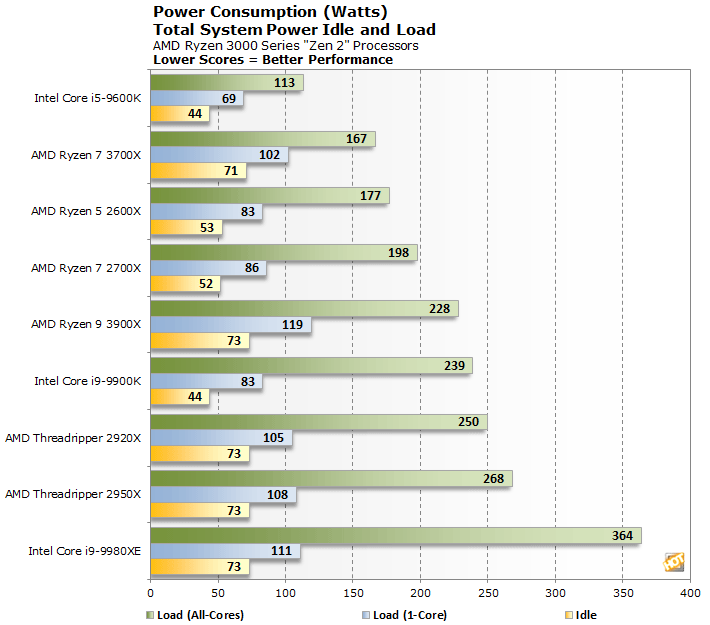The height and width of the screenshot is (625, 710).
Task: Click the Idle legend label
Action: (586, 615)
